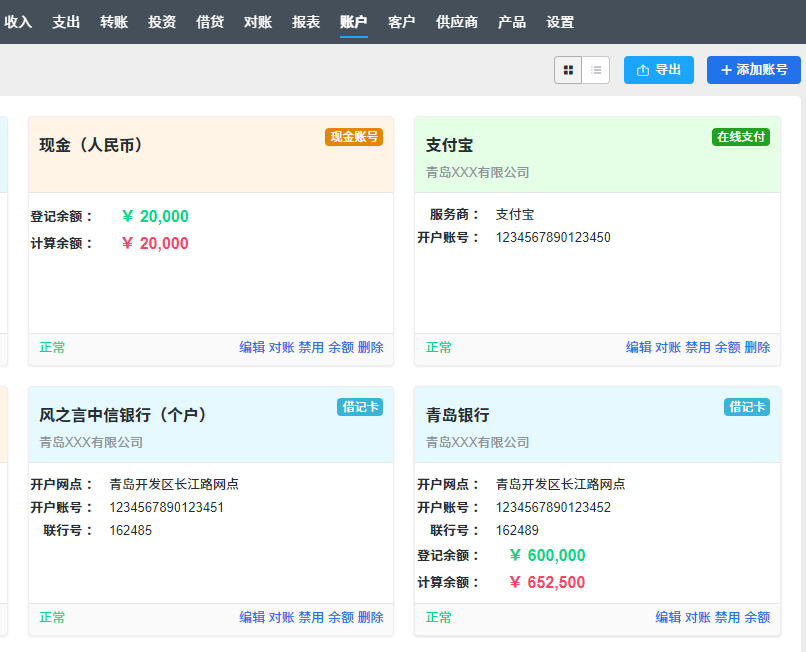The image size is (806, 652).
Task: Click the export icon button 导出
Action: (658, 70)
